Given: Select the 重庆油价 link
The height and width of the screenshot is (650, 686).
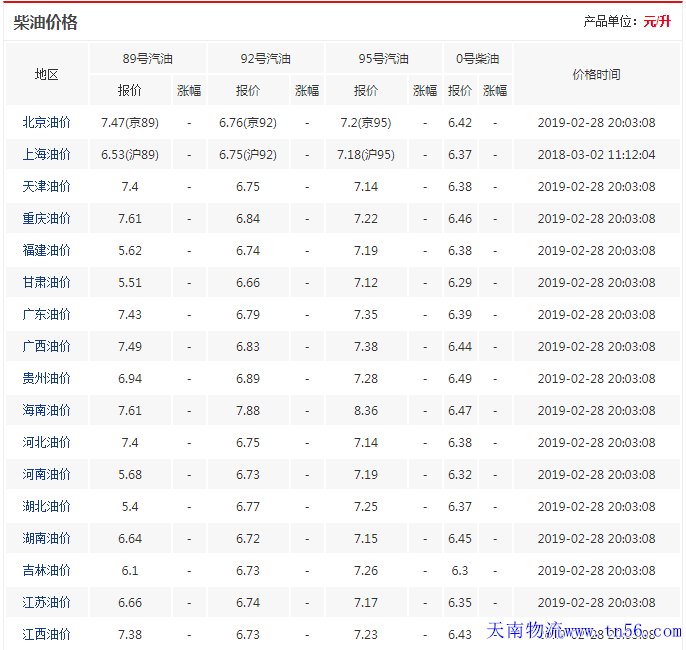Looking at the screenshot, I should coord(46,218).
